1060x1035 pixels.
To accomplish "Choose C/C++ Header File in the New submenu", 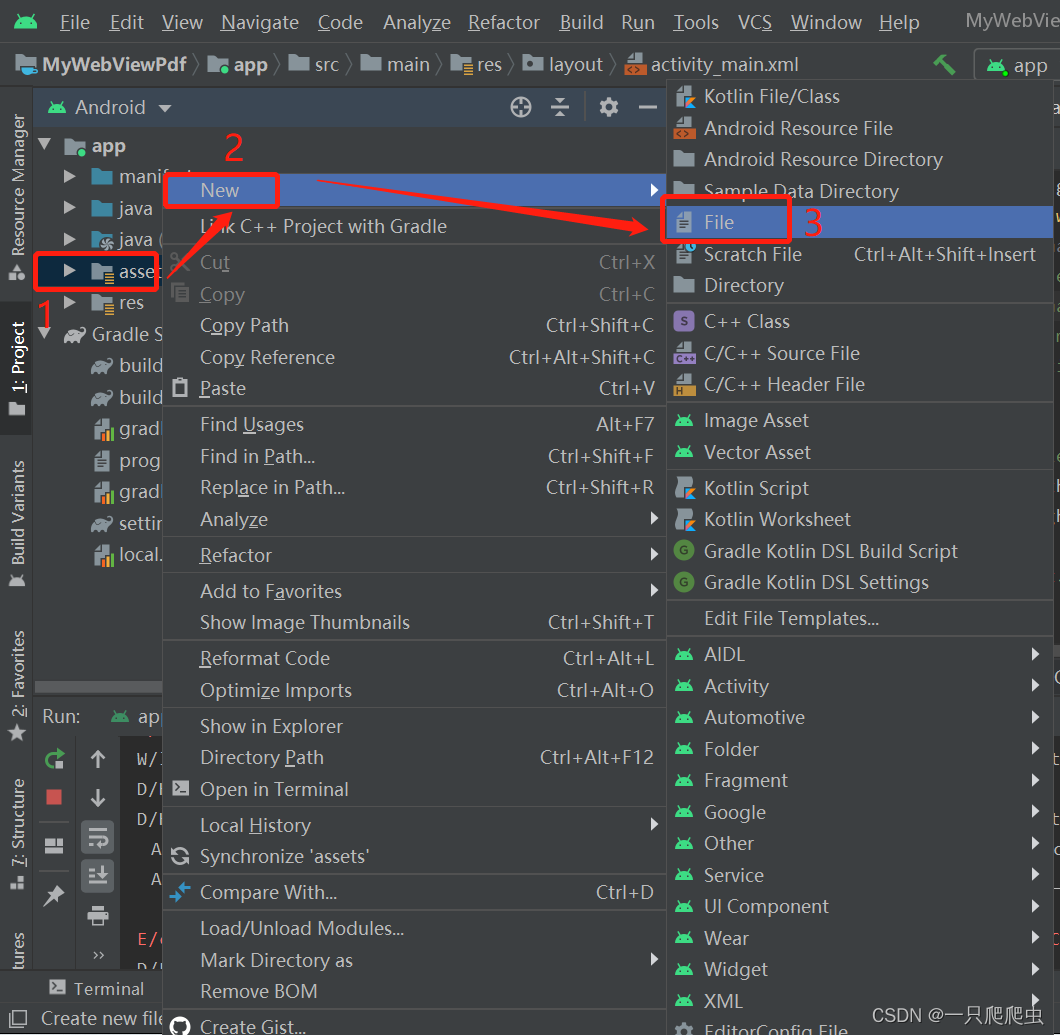I will point(859,384).
